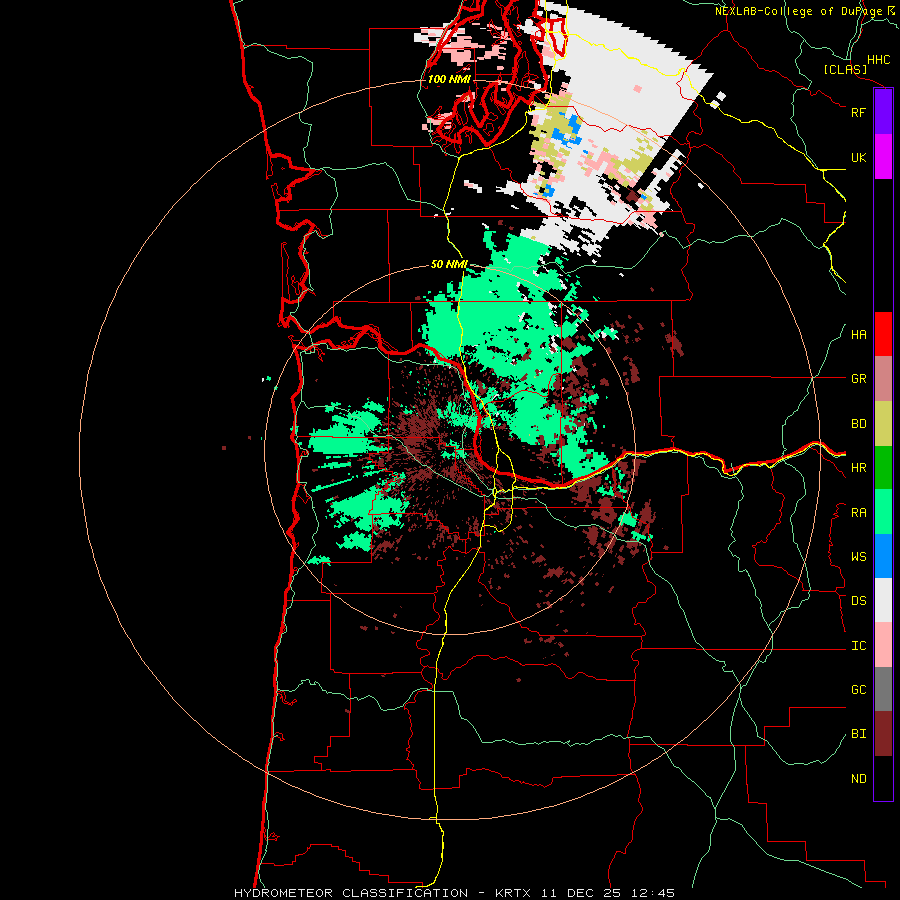Click the BD legend label
Image resolution: width=900 pixels, height=900 pixels.
(859, 424)
